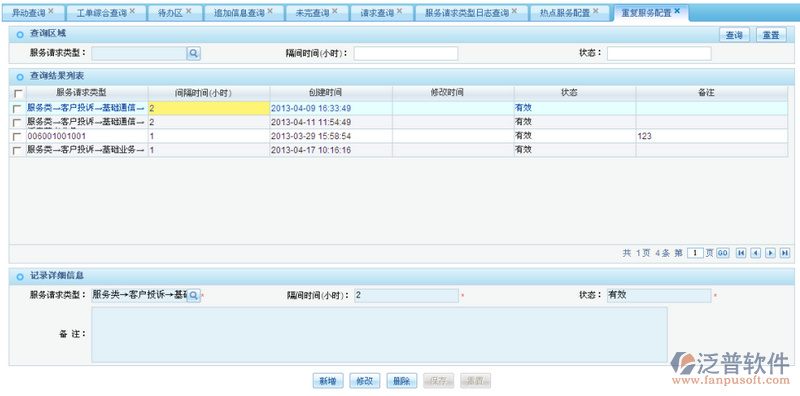
Task: Sort by the 服务请求类型 column header
Action: [x=87, y=93]
